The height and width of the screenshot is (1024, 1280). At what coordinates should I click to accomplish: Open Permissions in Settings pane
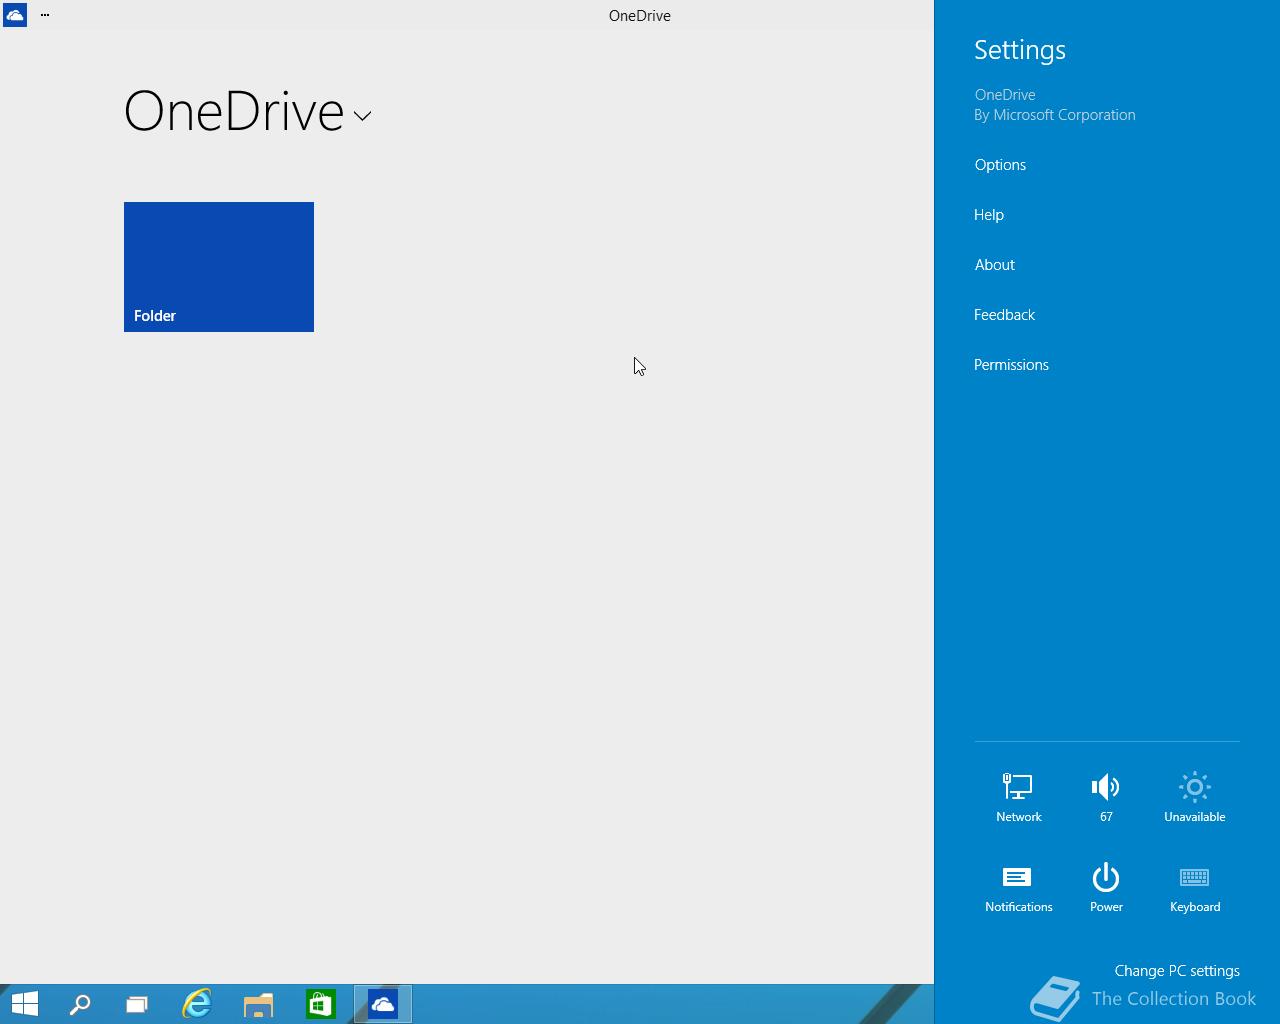1011,365
